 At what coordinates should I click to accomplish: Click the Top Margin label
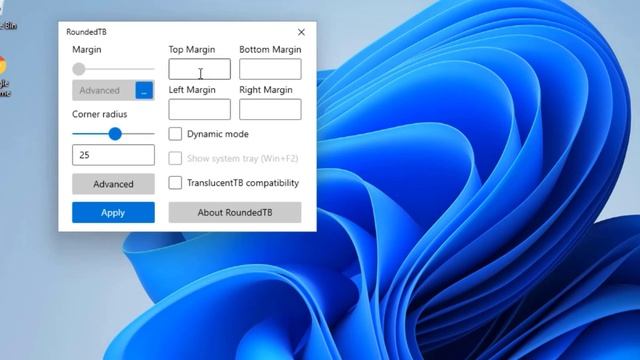pos(192,49)
